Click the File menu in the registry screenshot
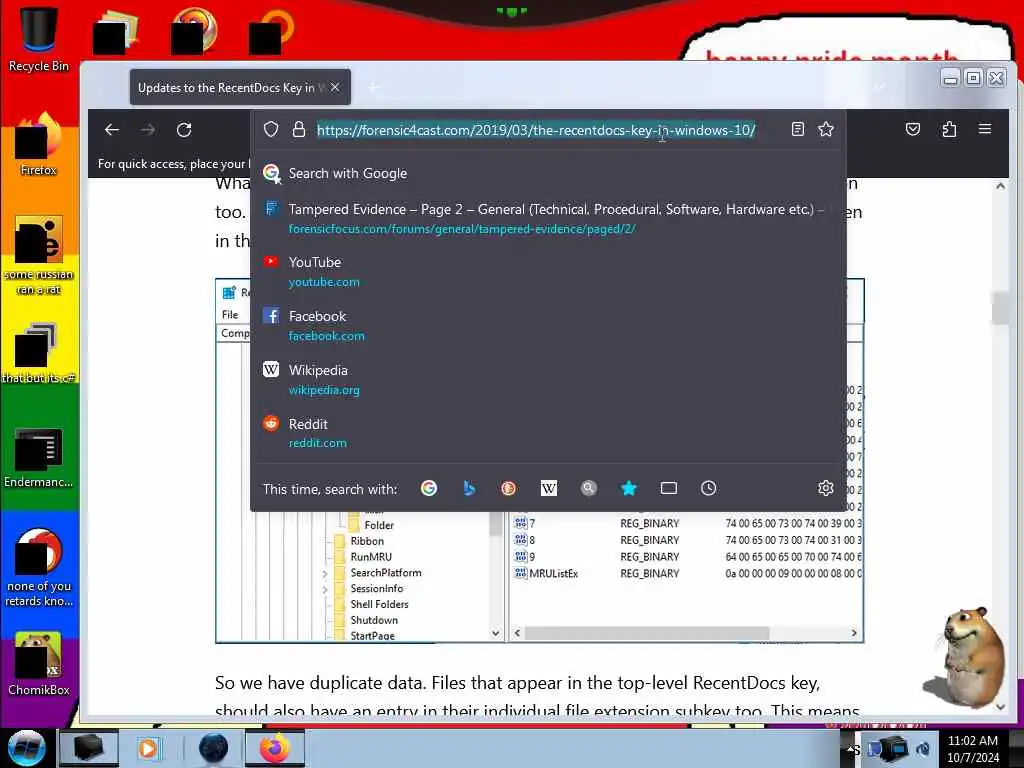 tap(230, 315)
